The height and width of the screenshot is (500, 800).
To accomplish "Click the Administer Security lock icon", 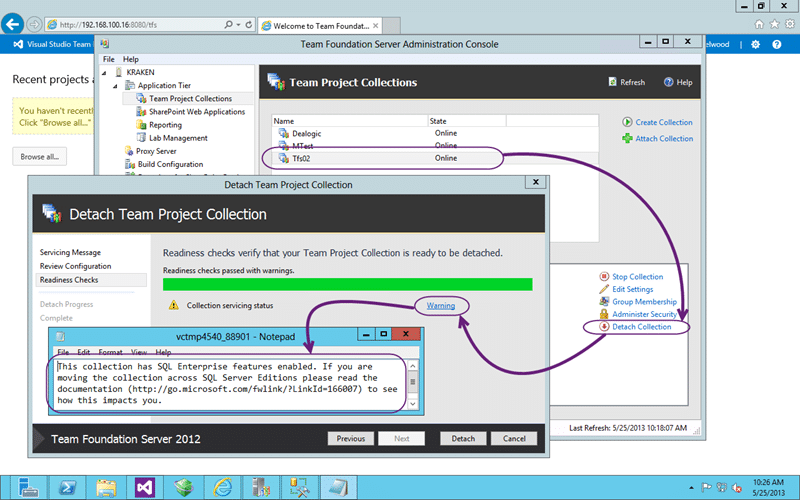I will [604, 314].
